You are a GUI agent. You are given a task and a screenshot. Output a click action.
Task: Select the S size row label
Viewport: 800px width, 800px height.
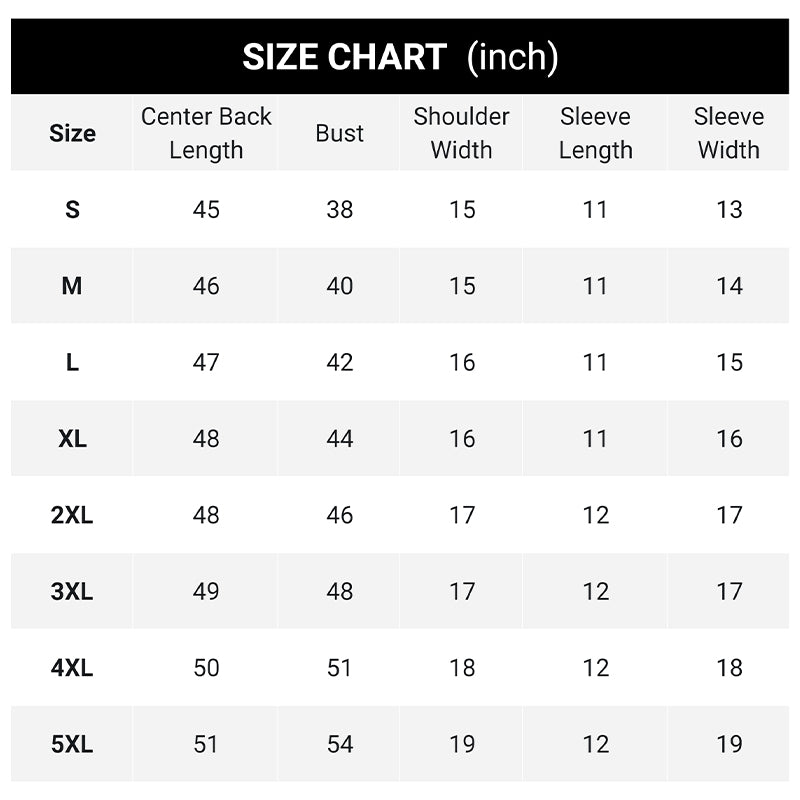coord(72,210)
